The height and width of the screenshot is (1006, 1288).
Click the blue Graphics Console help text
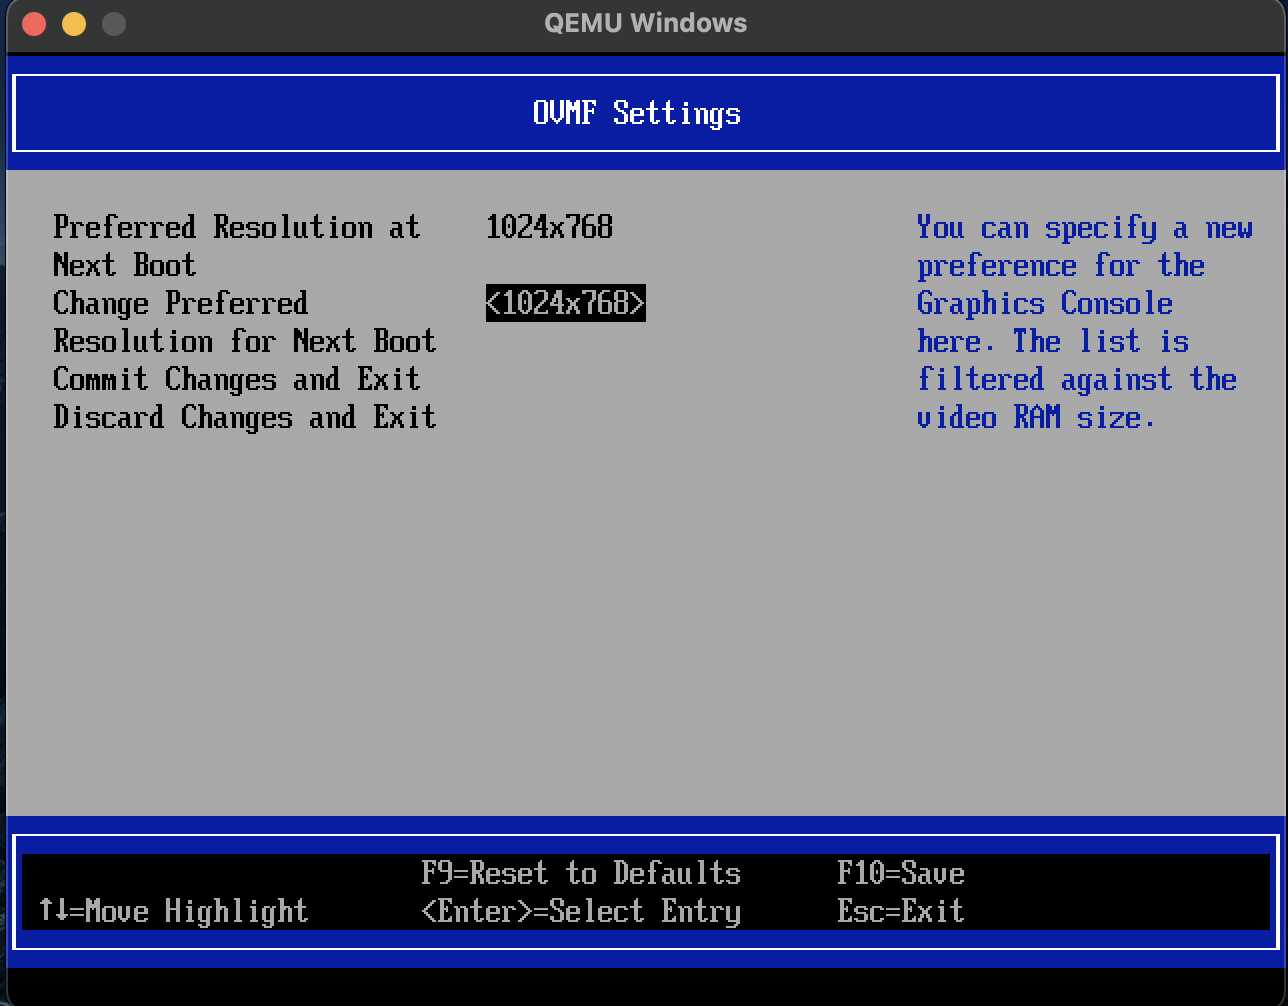pyautogui.click(x=1084, y=322)
